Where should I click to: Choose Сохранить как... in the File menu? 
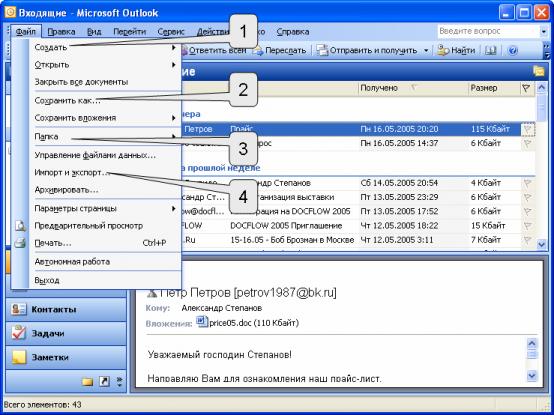[105, 101]
